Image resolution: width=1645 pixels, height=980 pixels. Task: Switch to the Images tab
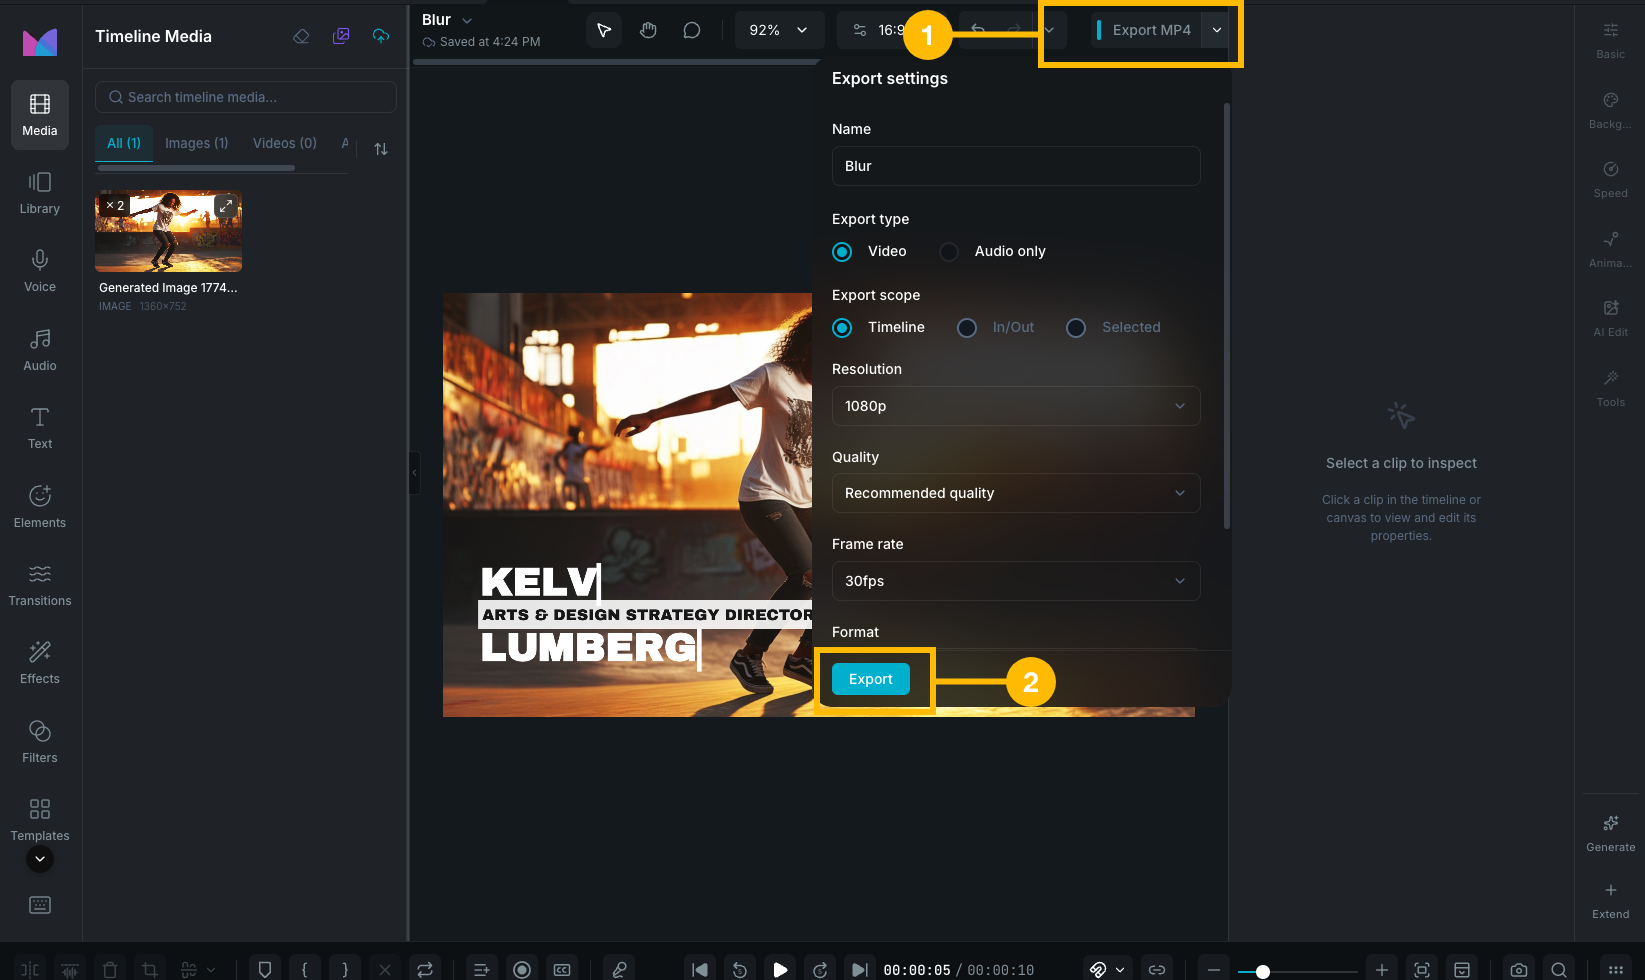click(196, 143)
